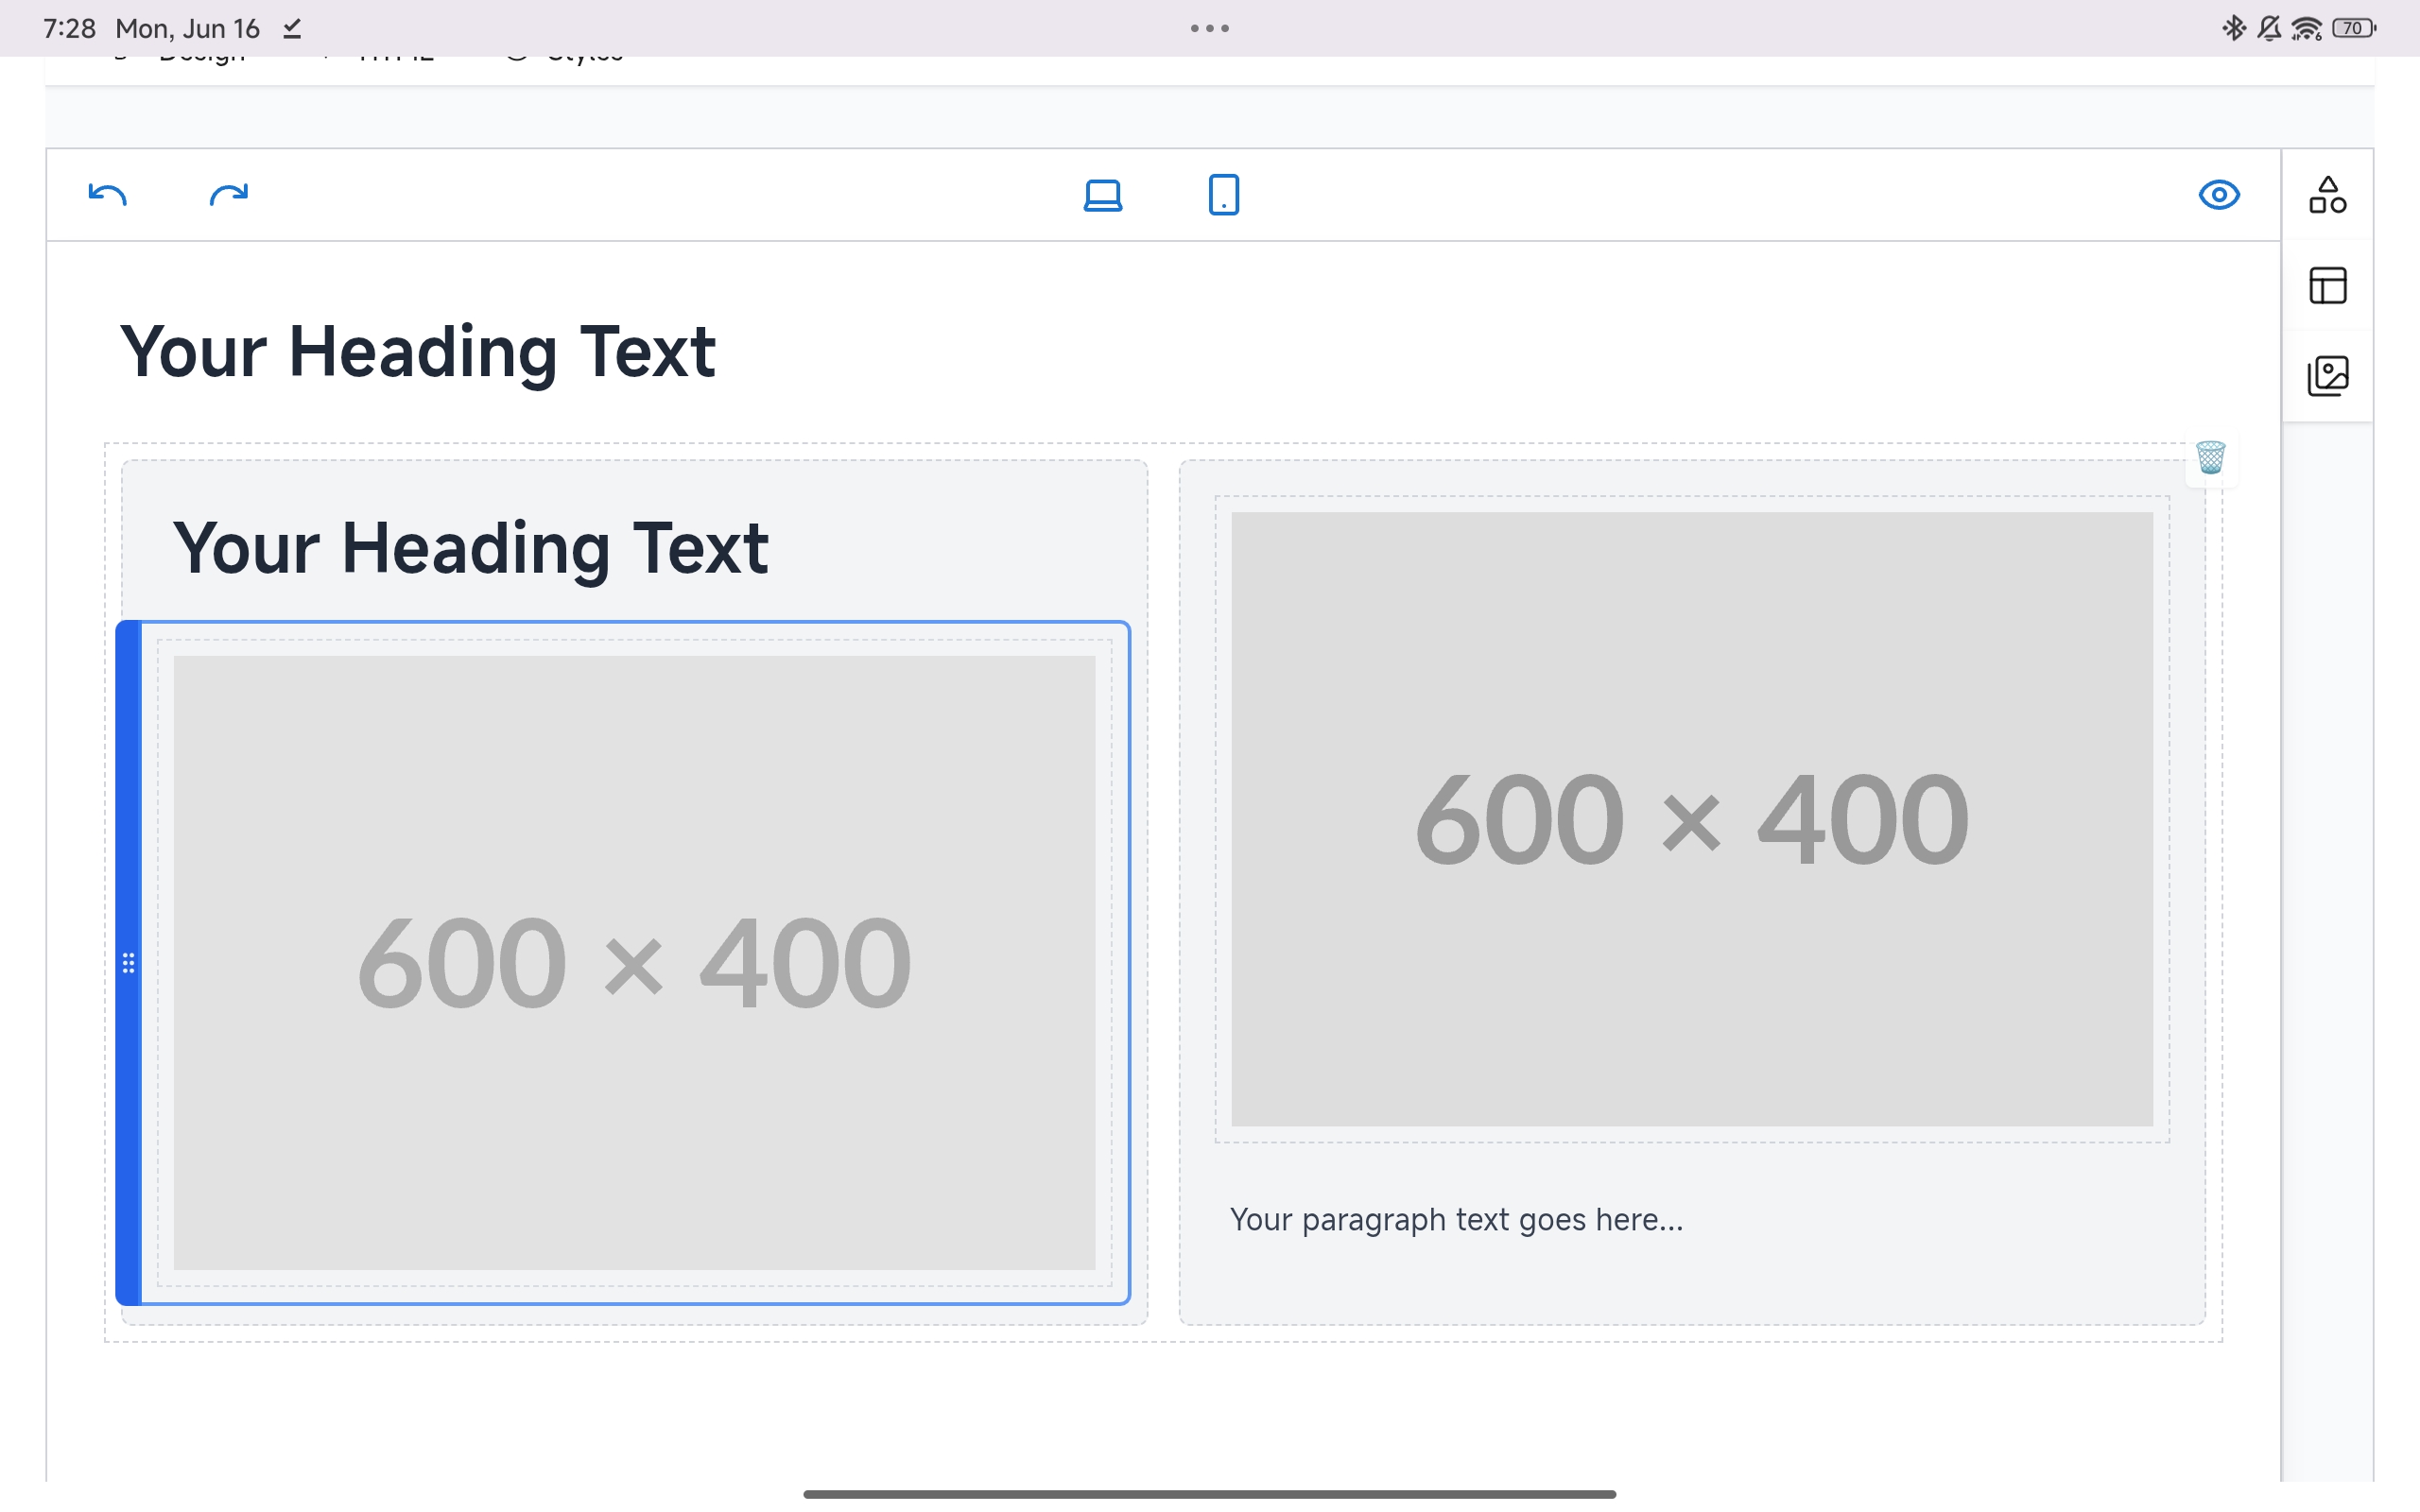The height and width of the screenshot is (1512, 2420).
Task: Select the left 600 × 400 image placeholder
Action: coord(633,960)
